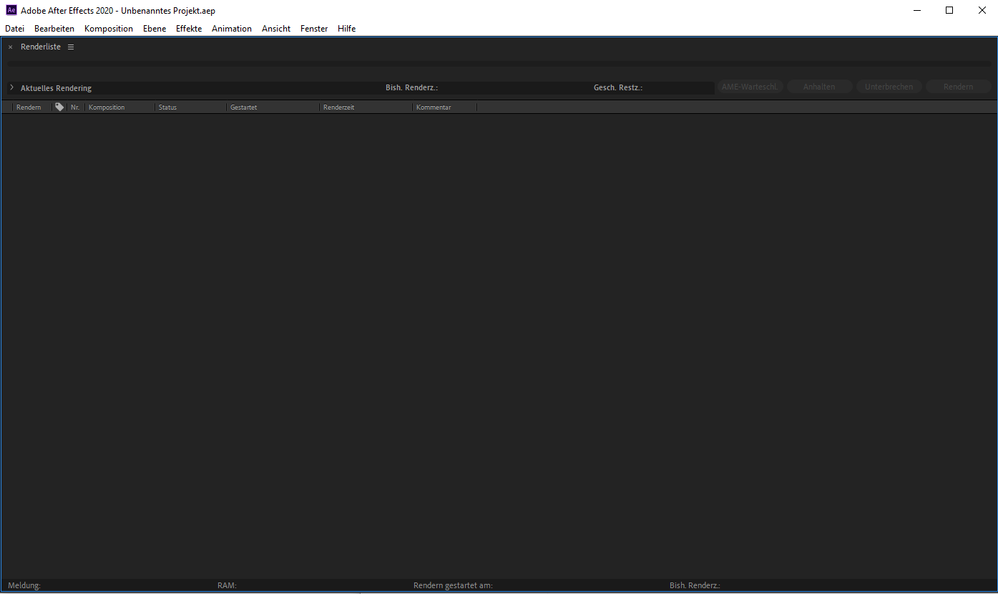Viewport: 998px width, 594px height.
Task: Click the 'Meldung:' status bar entry
Action: coord(24,585)
